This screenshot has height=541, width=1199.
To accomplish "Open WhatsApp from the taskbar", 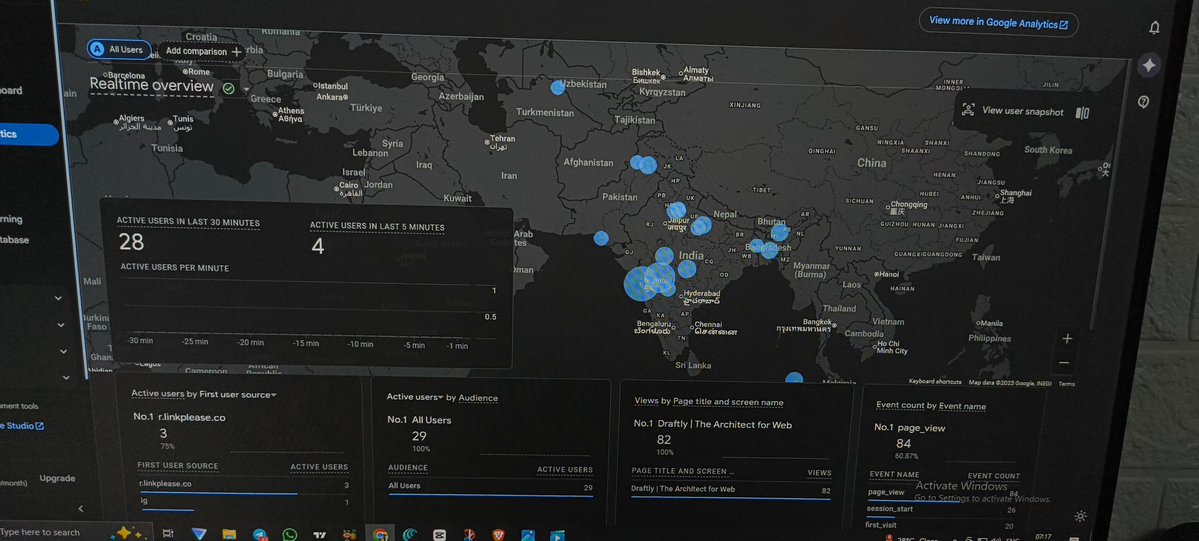I will click(x=289, y=535).
